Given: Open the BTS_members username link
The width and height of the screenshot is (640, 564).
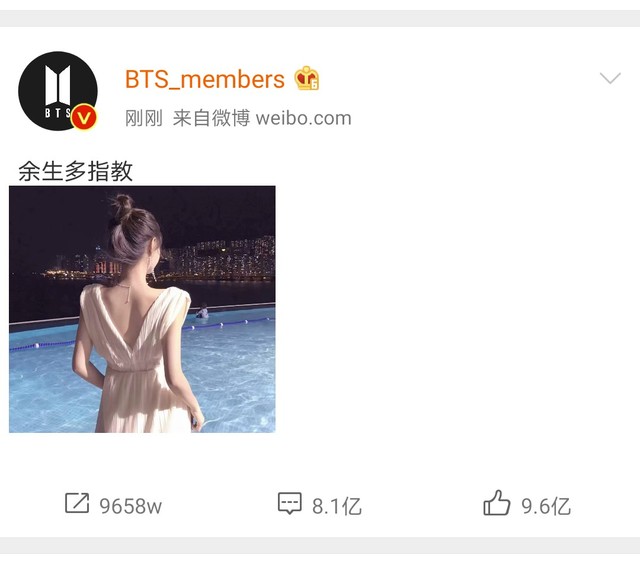Looking at the screenshot, I should [x=204, y=79].
